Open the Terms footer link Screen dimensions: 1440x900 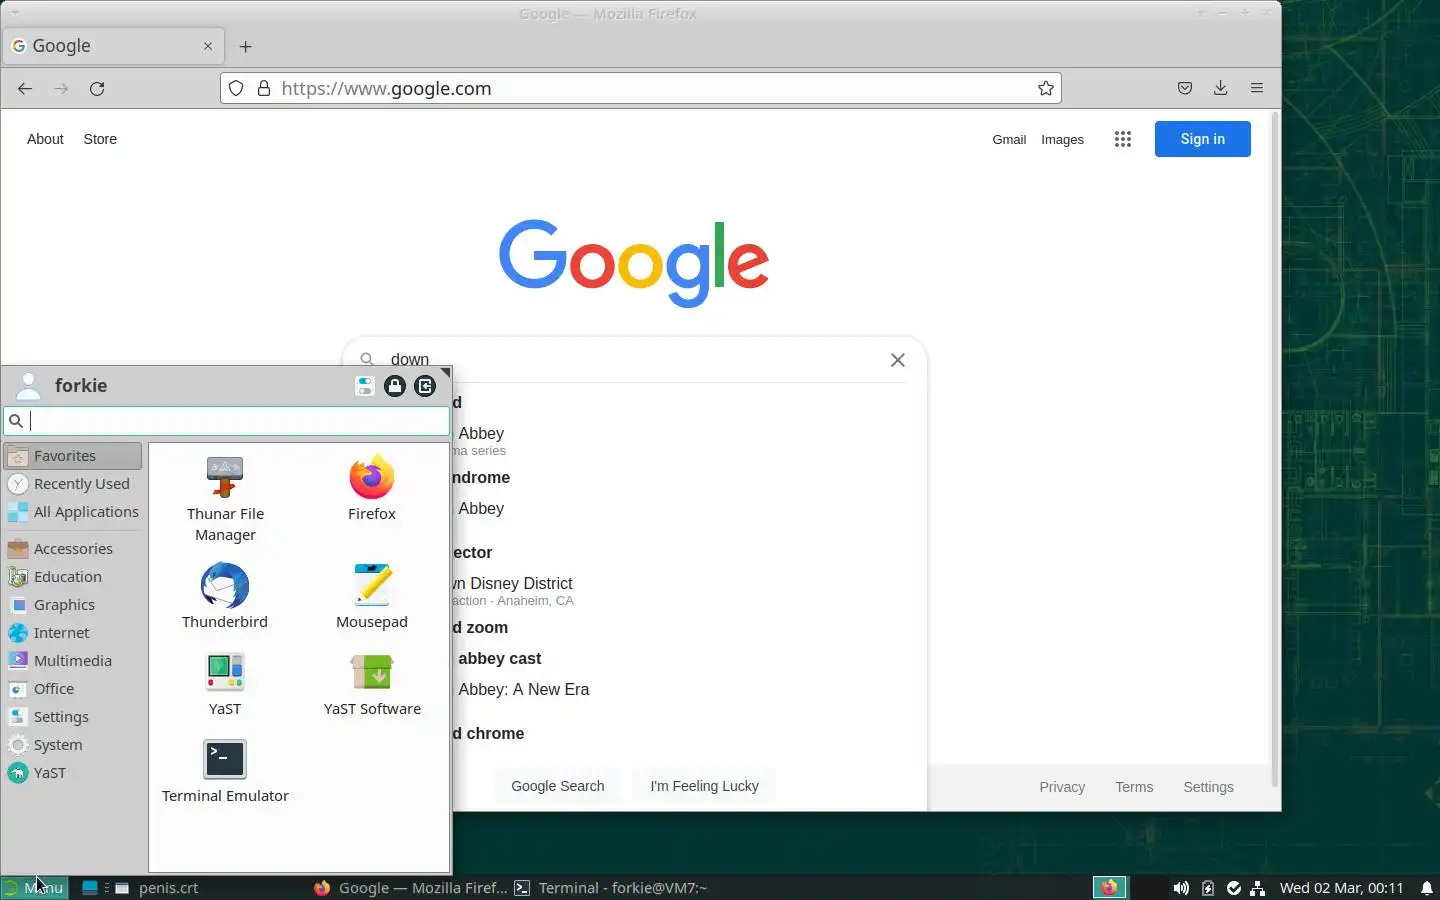click(x=1134, y=787)
